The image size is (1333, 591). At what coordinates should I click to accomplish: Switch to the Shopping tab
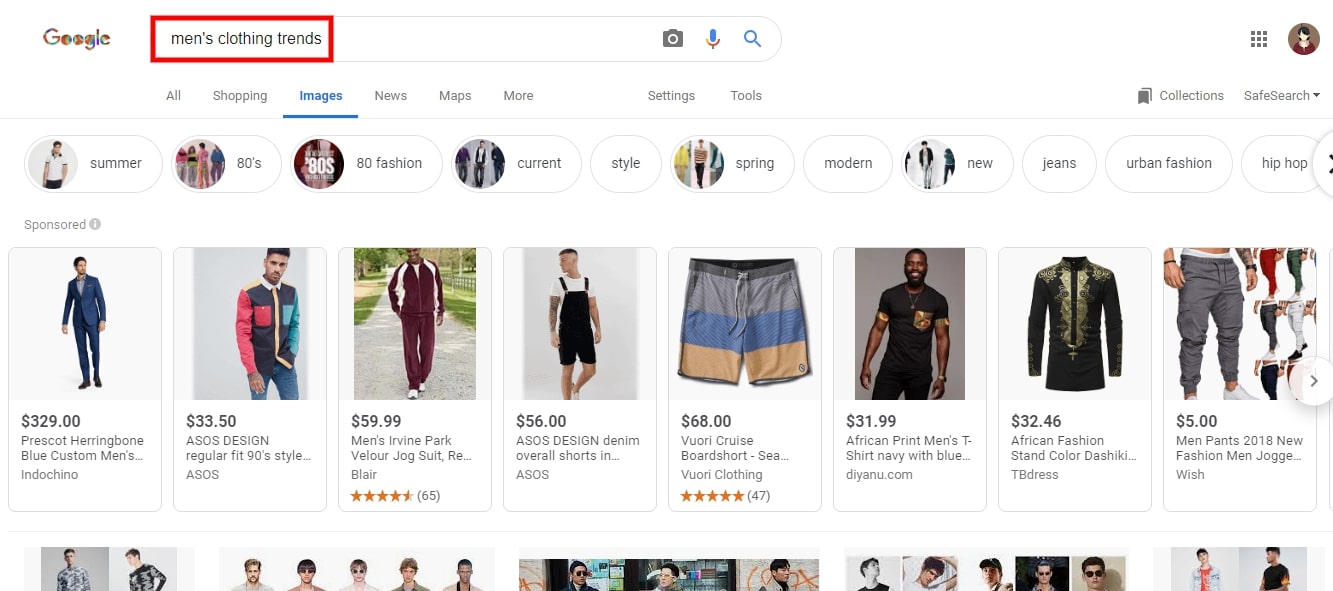click(x=240, y=96)
